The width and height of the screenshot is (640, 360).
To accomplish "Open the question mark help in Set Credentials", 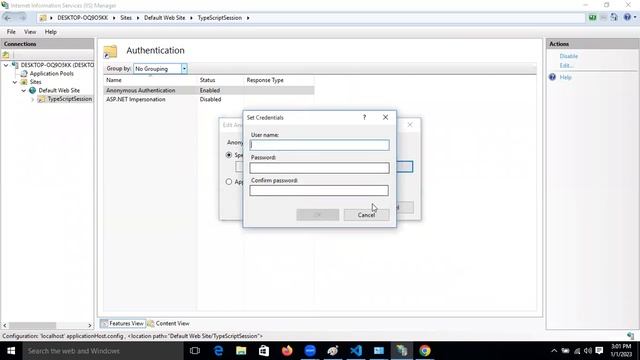I will coord(364,117).
